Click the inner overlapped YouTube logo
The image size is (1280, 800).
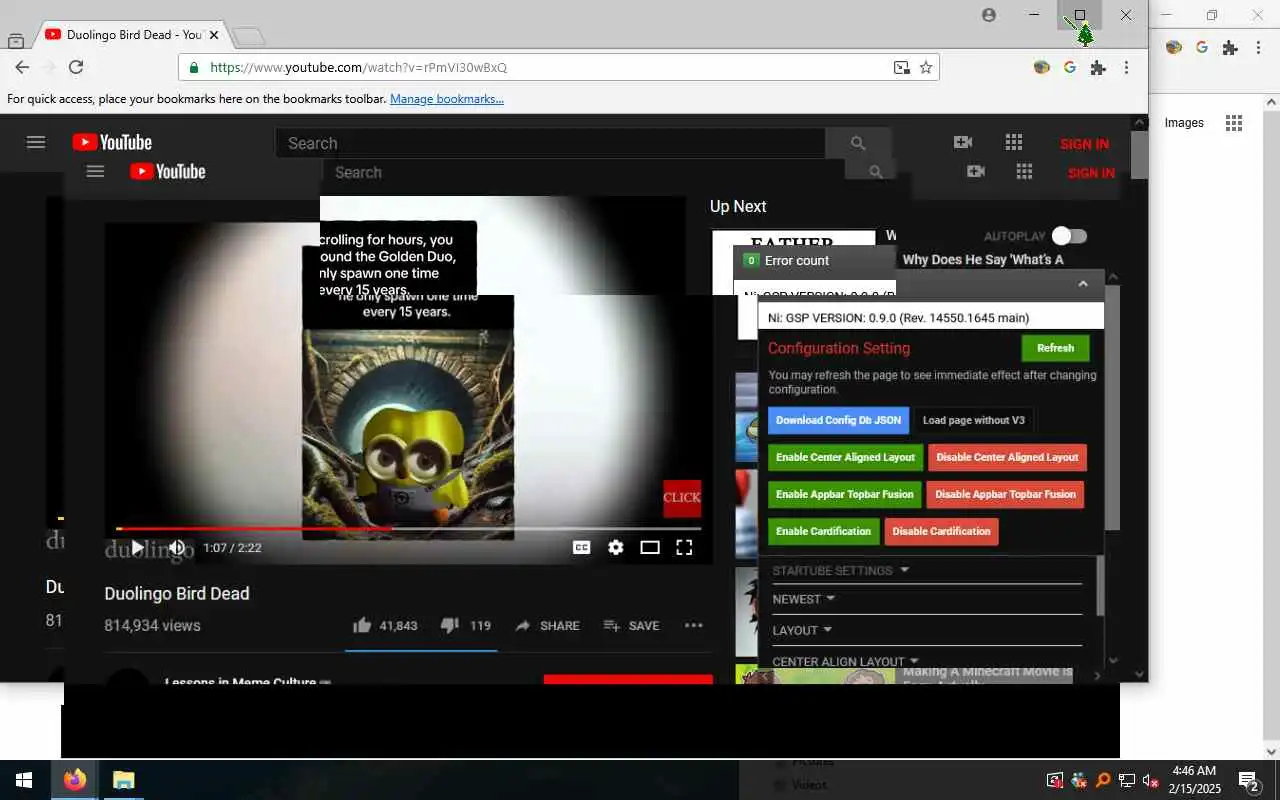(168, 171)
